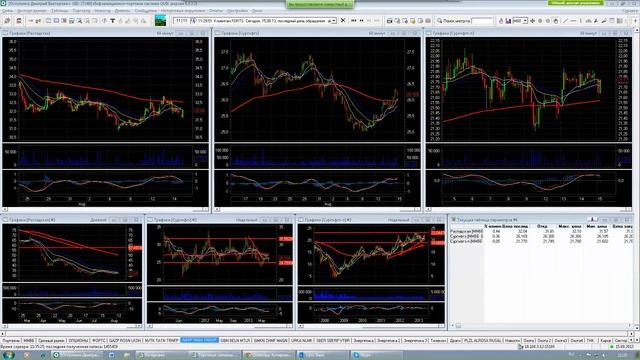Switch to the GAZP ROSN LKOH tab
The width and height of the screenshot is (640, 360).
(x=125, y=340)
